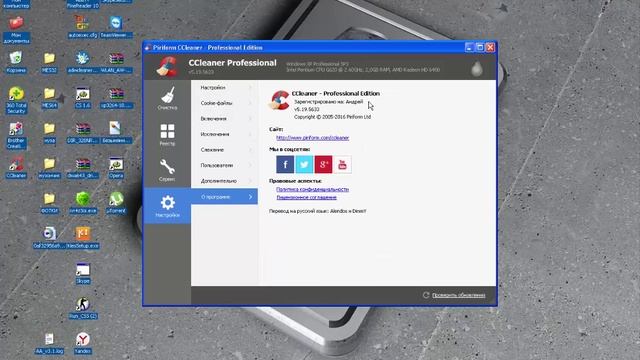Open the Реестр registry section

point(167,134)
